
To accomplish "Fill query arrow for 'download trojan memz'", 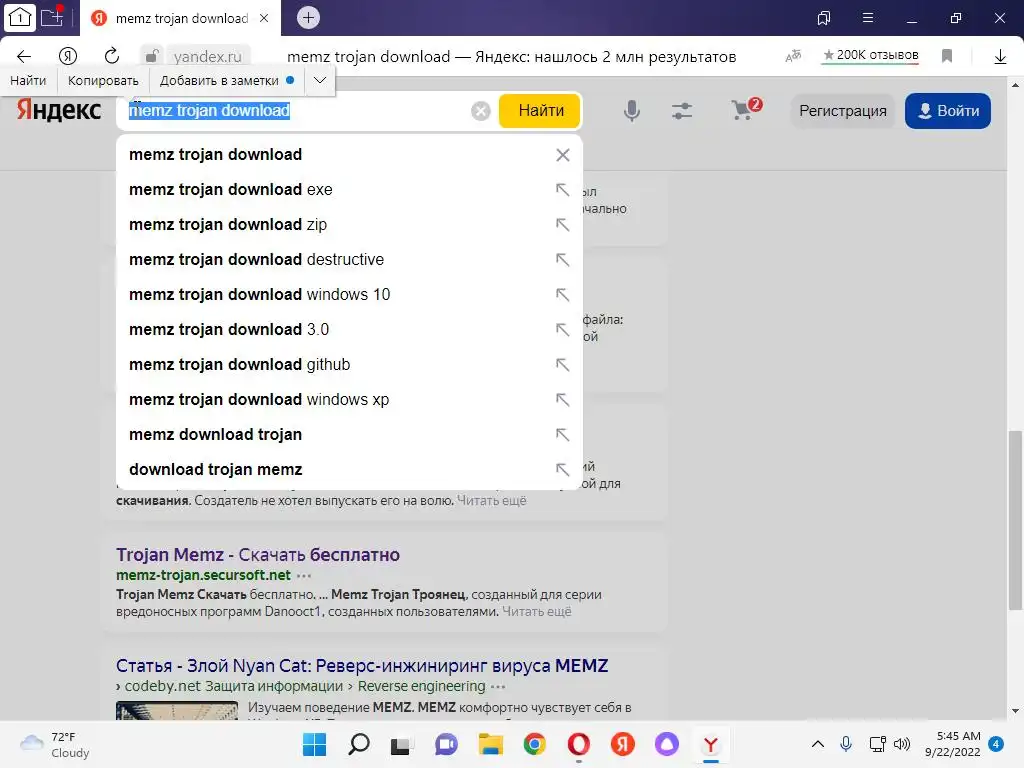I will pos(562,470).
